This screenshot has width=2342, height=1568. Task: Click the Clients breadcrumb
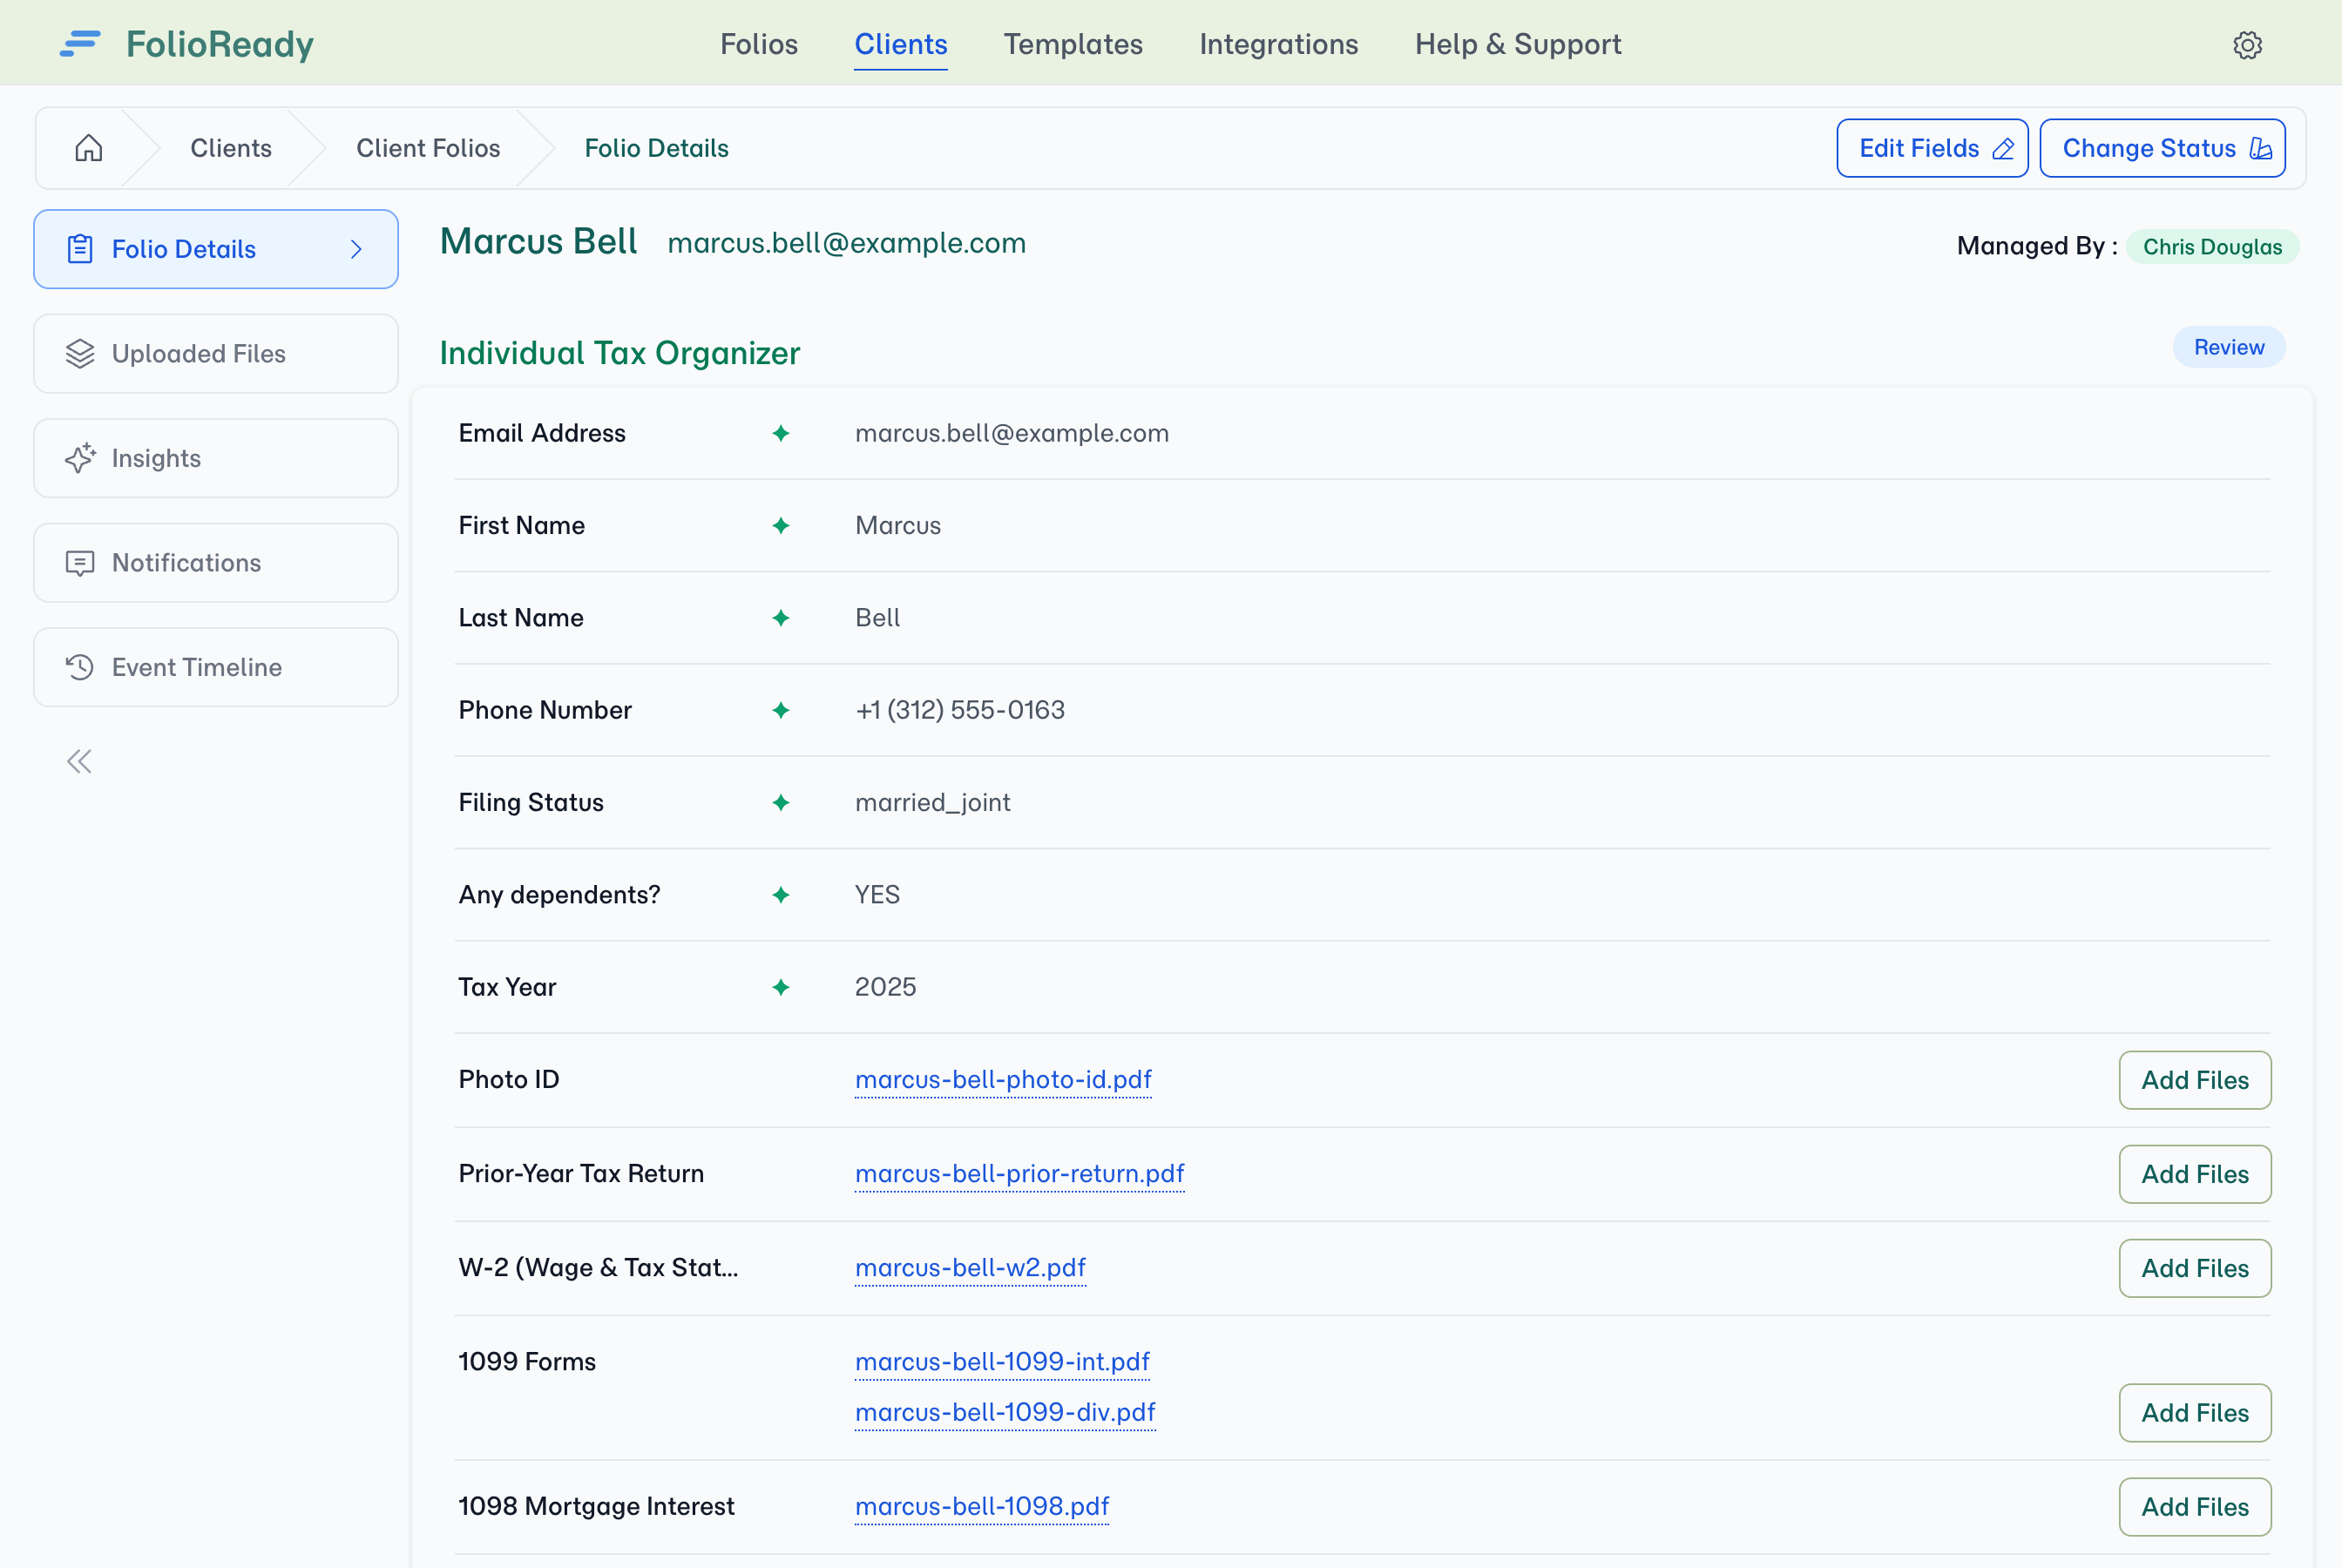[231, 148]
